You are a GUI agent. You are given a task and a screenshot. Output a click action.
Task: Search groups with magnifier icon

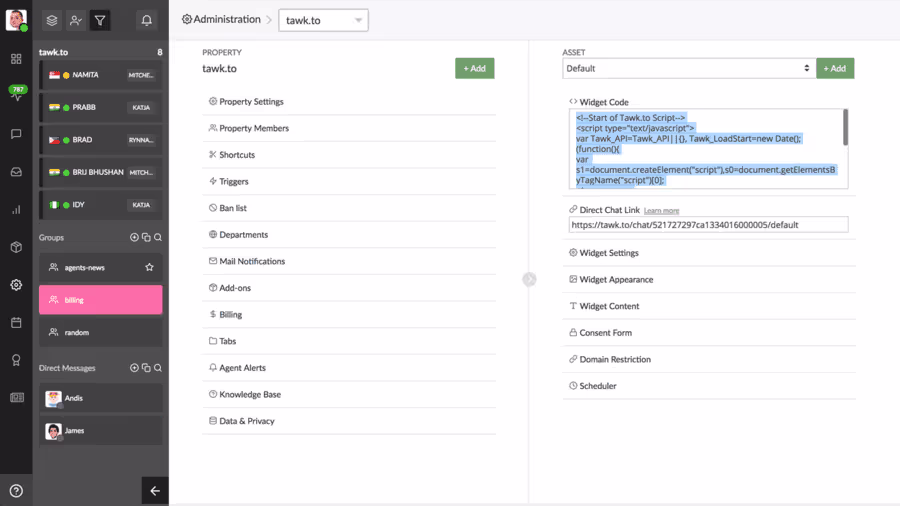(158, 238)
